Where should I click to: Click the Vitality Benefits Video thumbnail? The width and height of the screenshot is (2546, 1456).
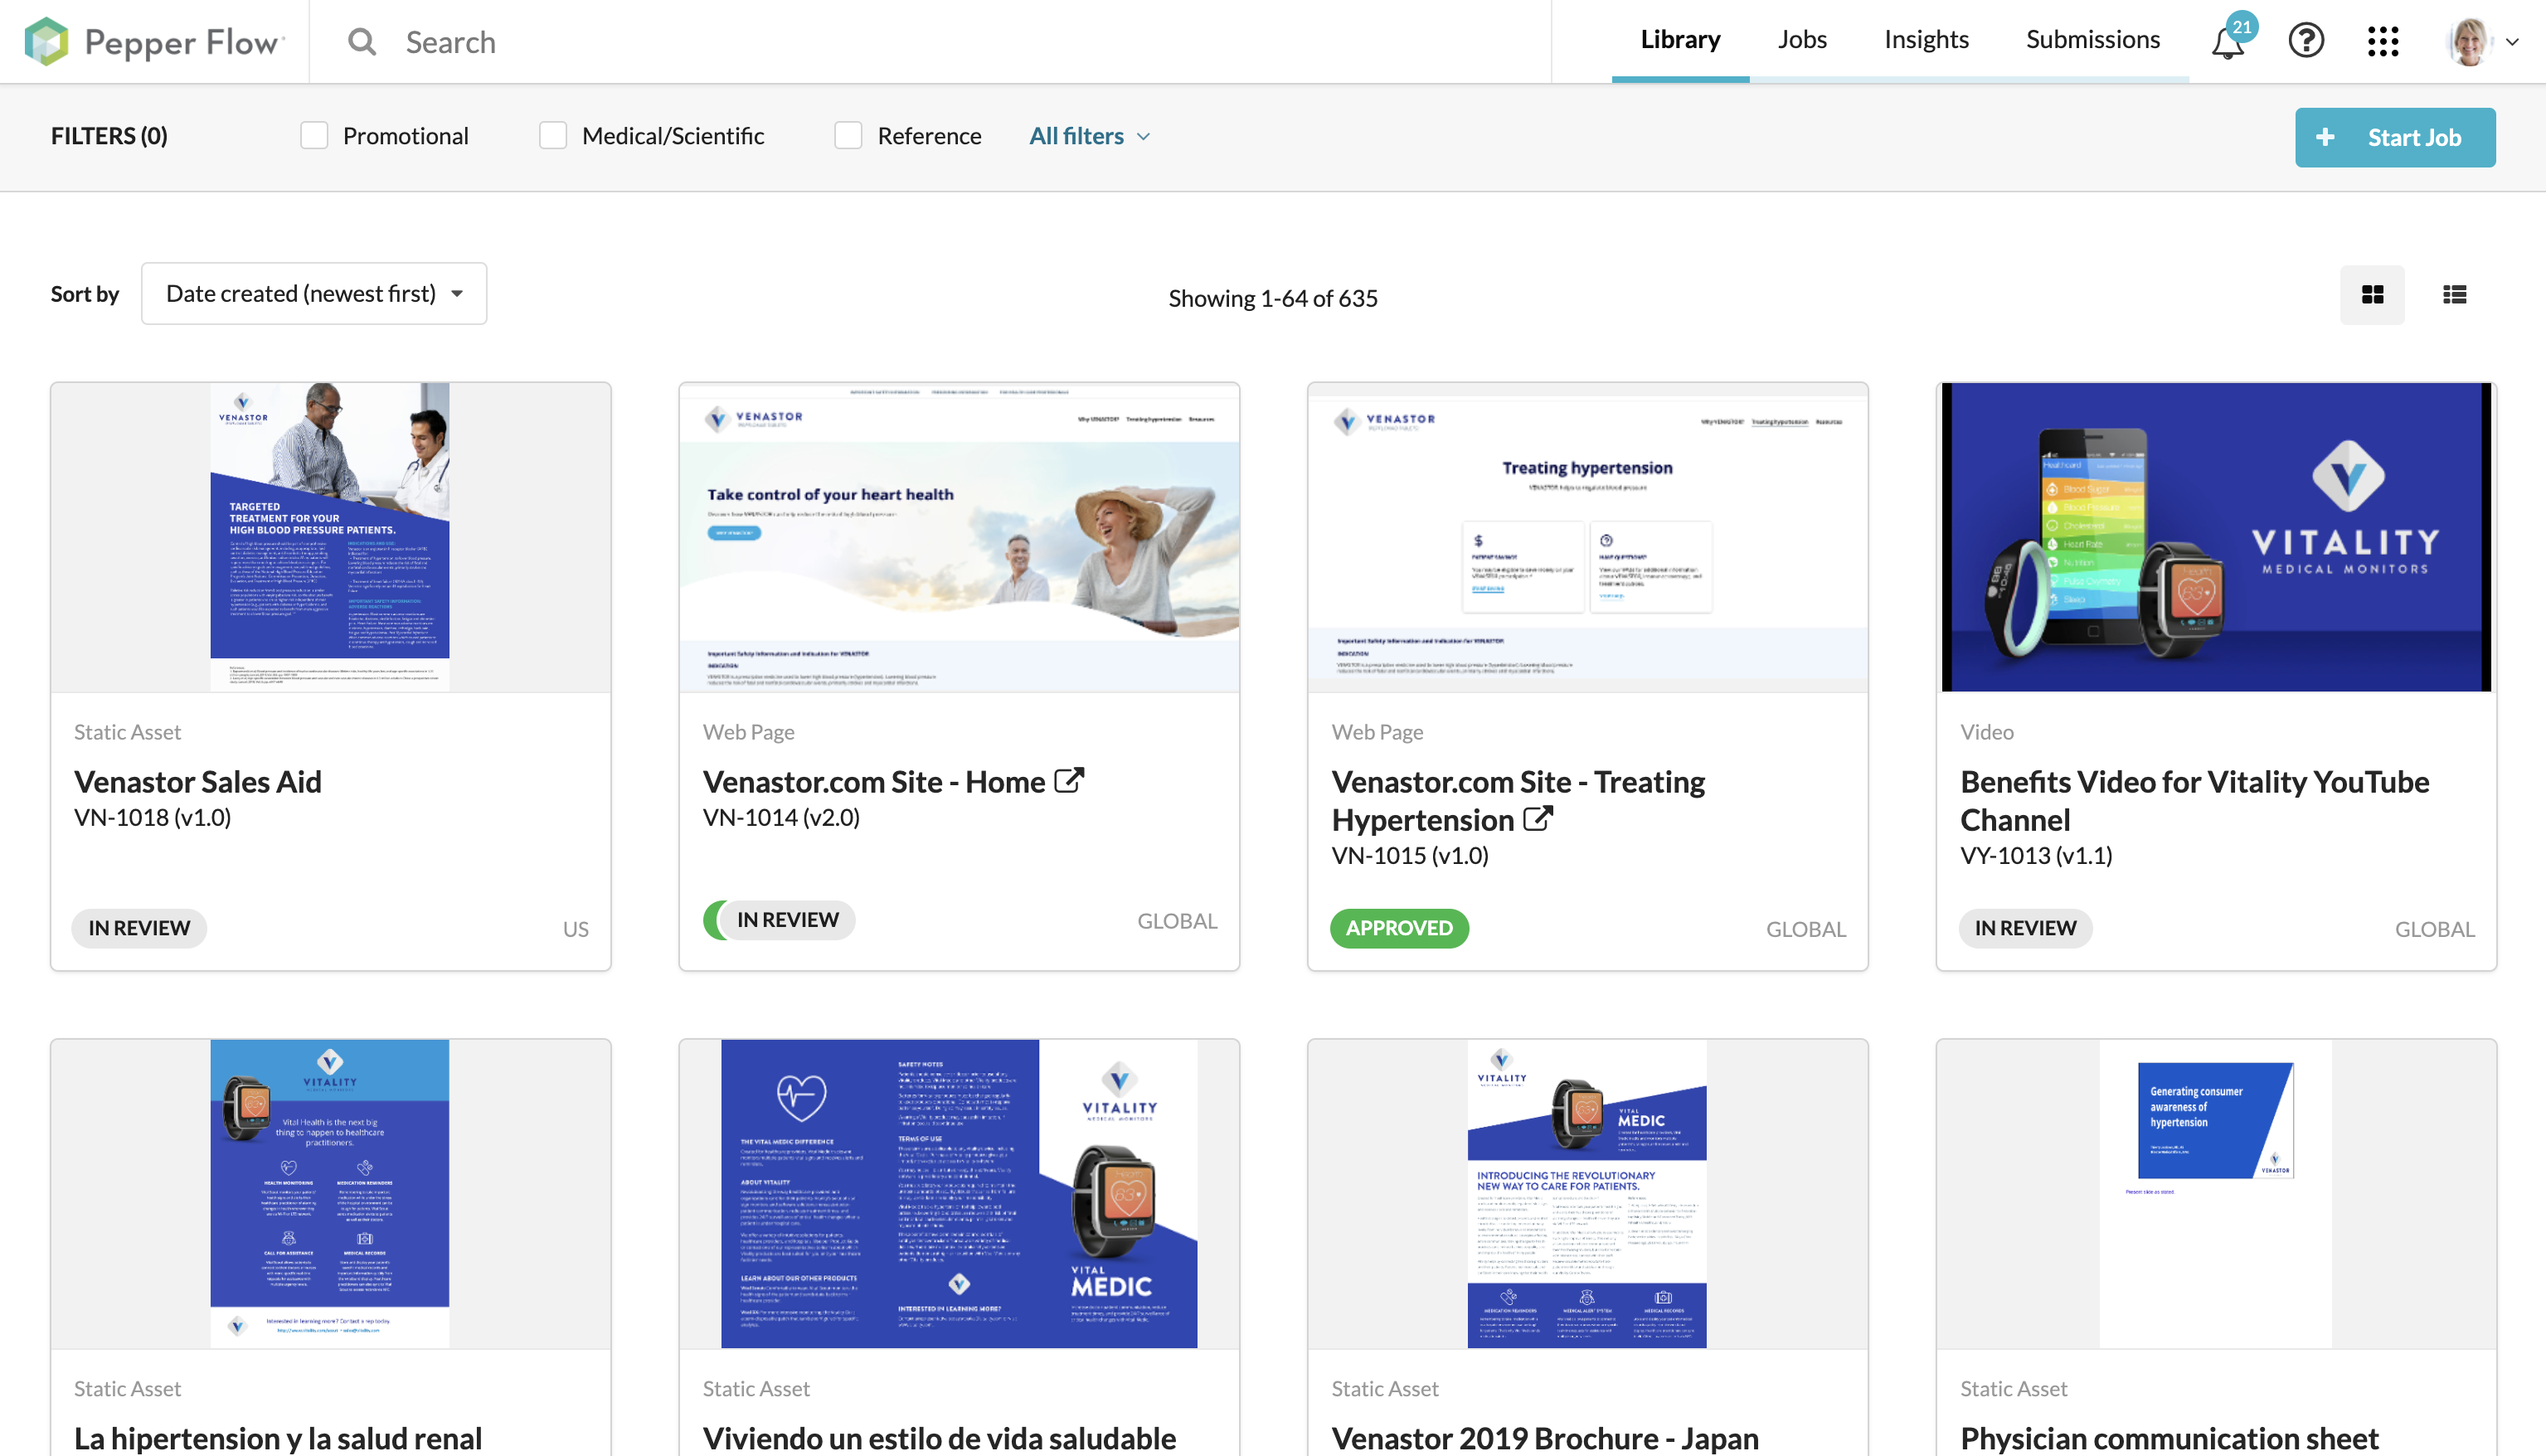click(x=2216, y=537)
